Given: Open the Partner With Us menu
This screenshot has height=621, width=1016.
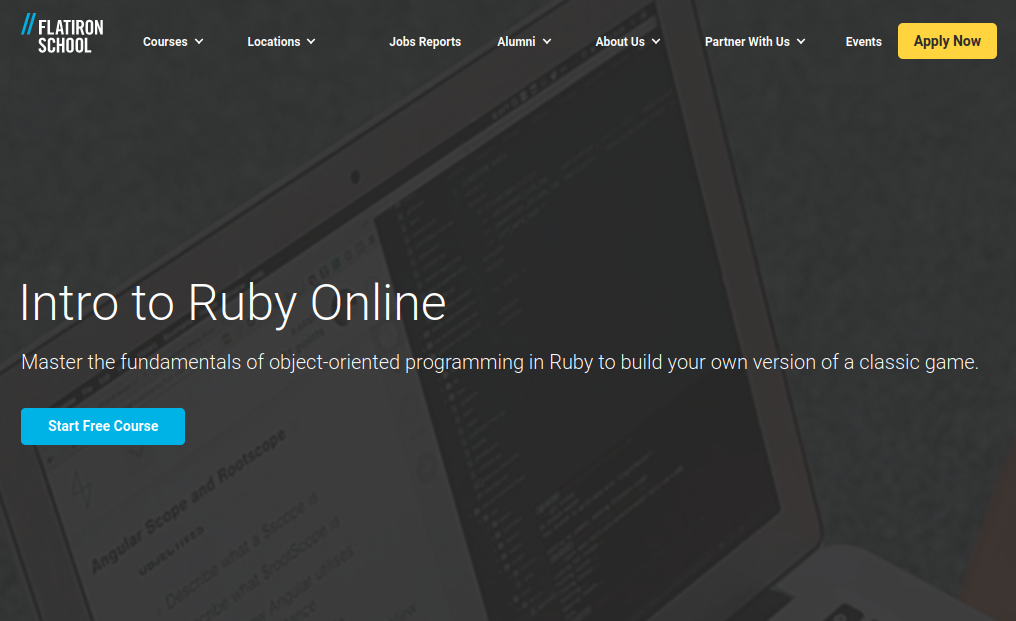Looking at the screenshot, I should coord(747,41).
